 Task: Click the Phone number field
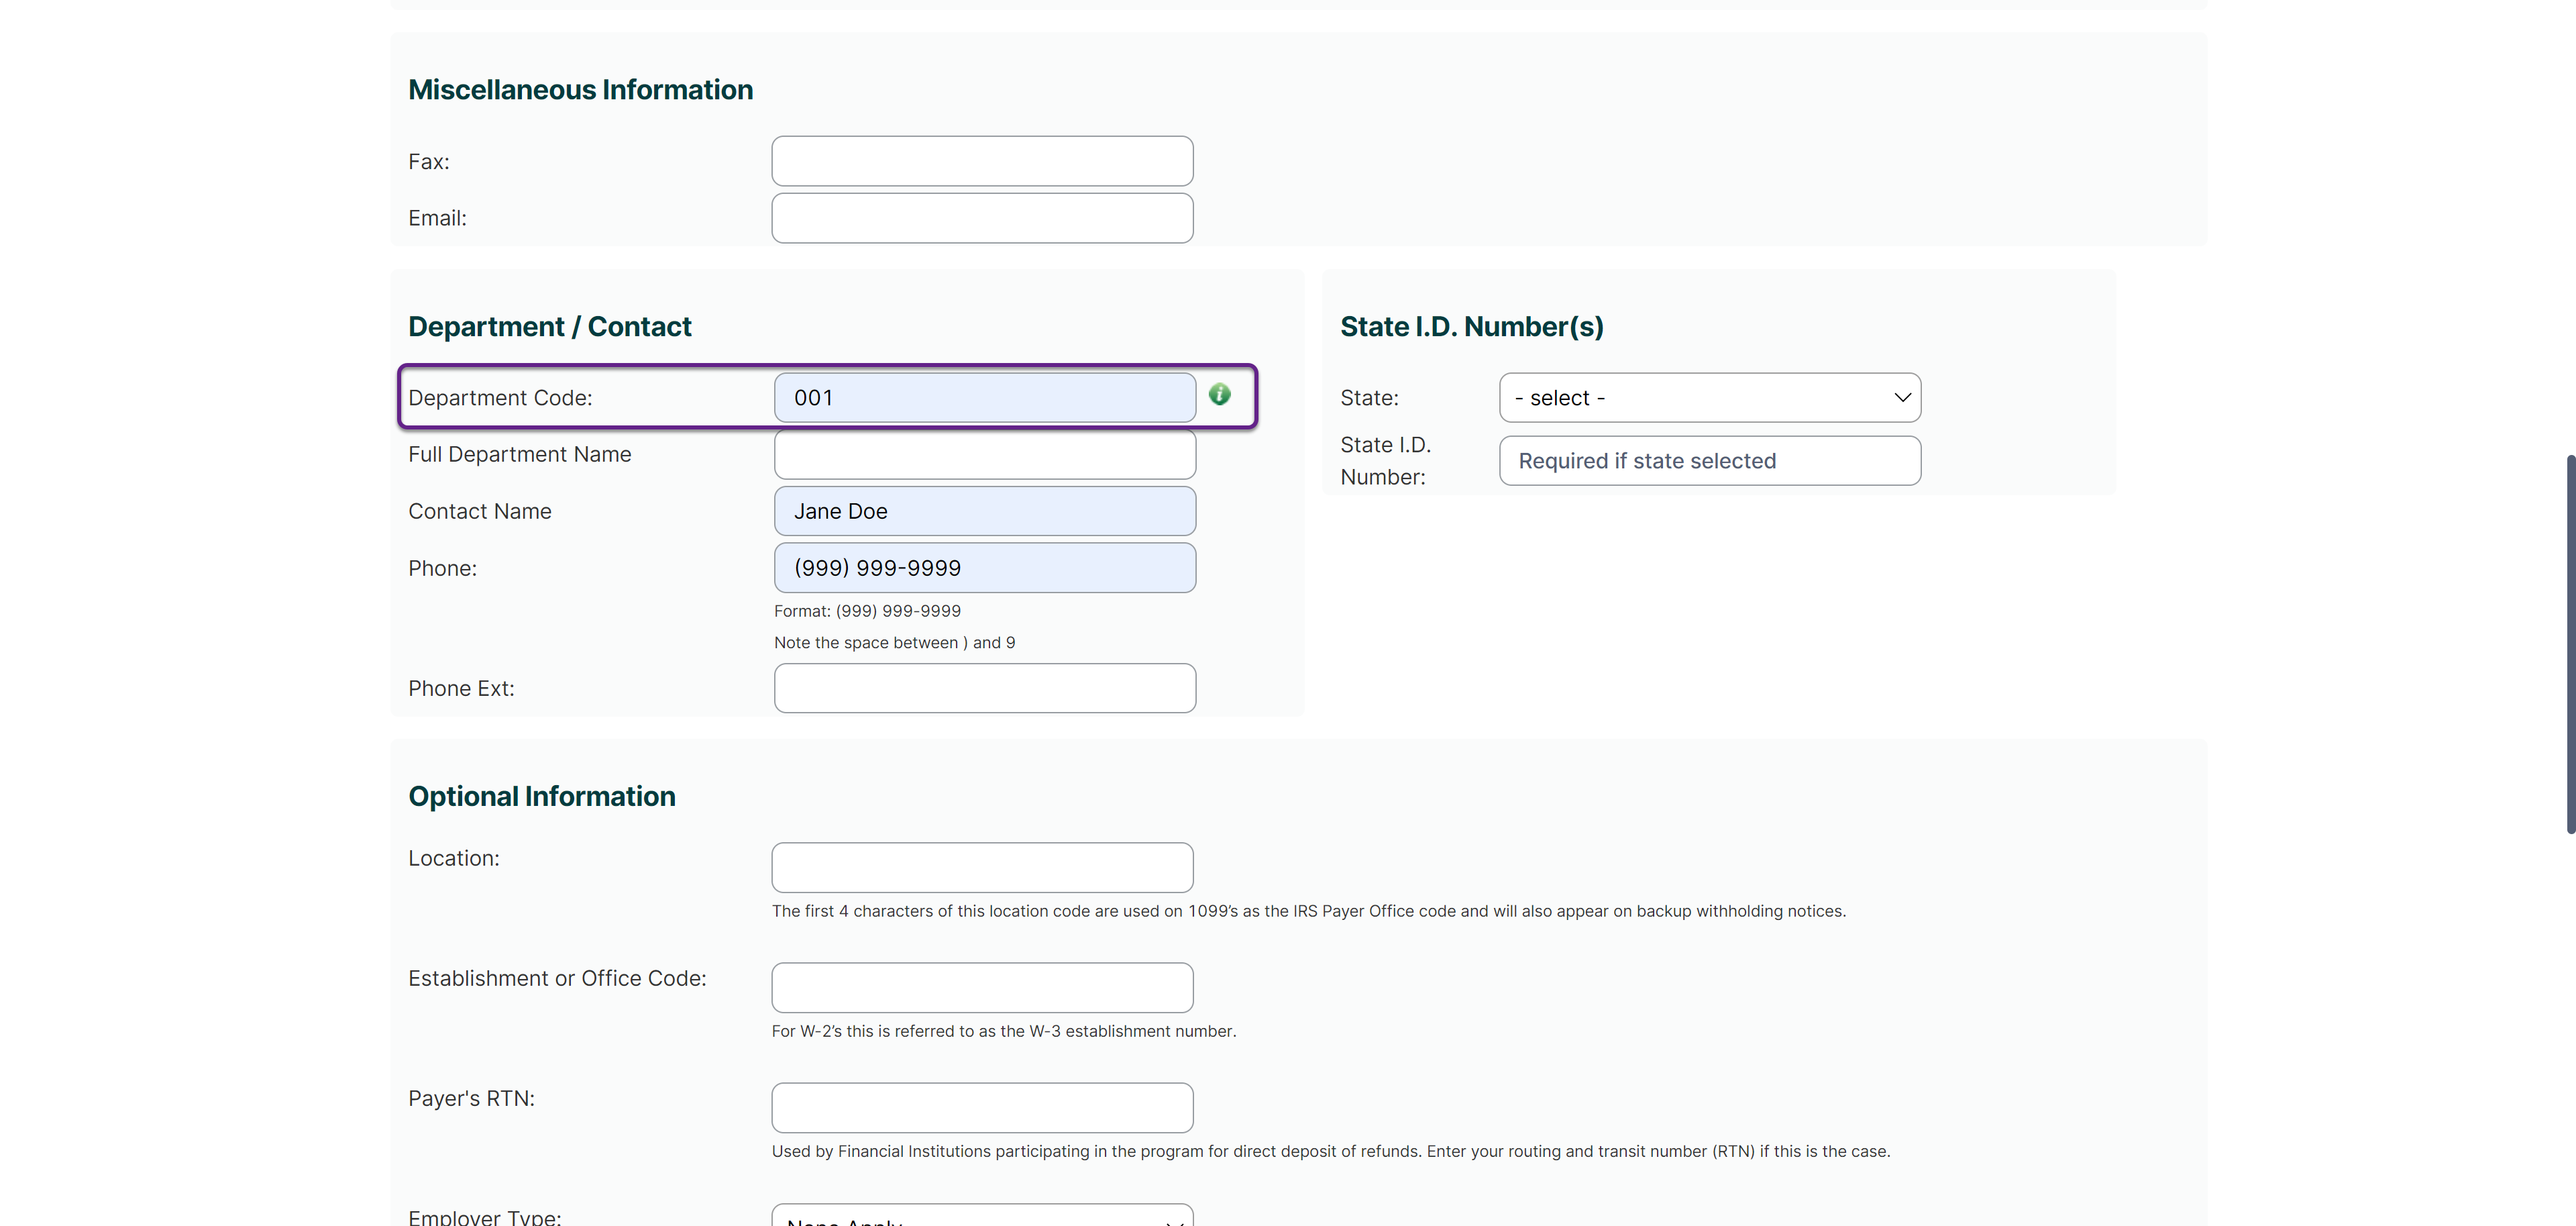[x=984, y=568]
